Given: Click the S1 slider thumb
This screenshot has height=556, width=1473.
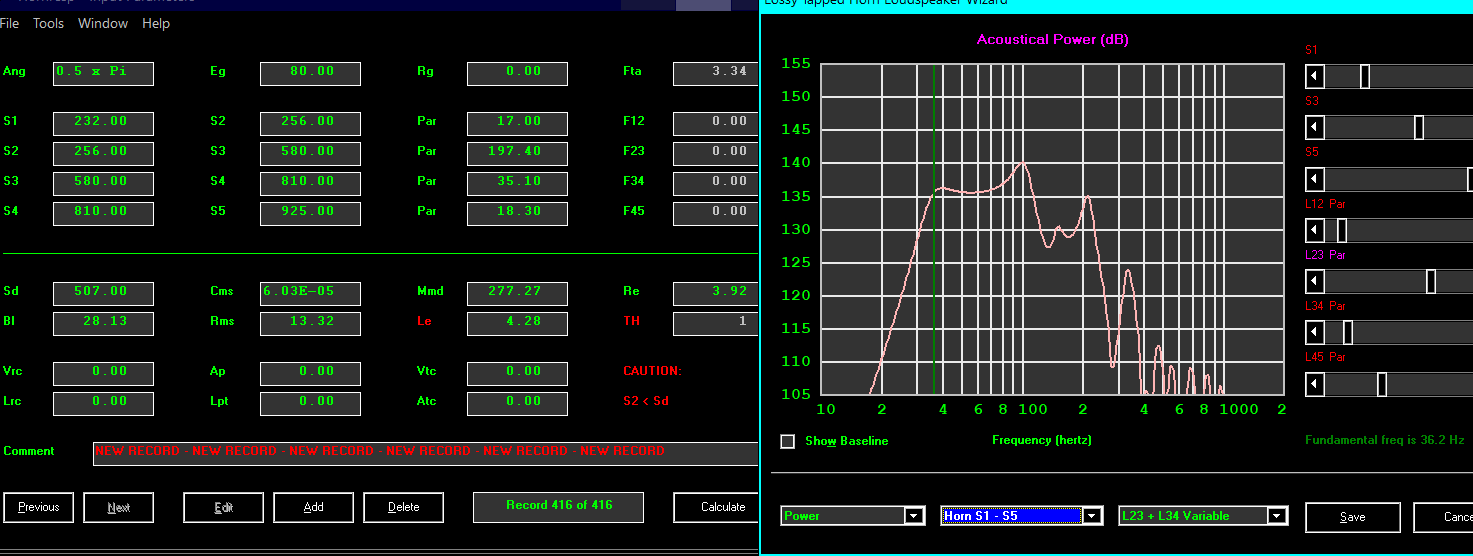Looking at the screenshot, I should coord(1364,76).
